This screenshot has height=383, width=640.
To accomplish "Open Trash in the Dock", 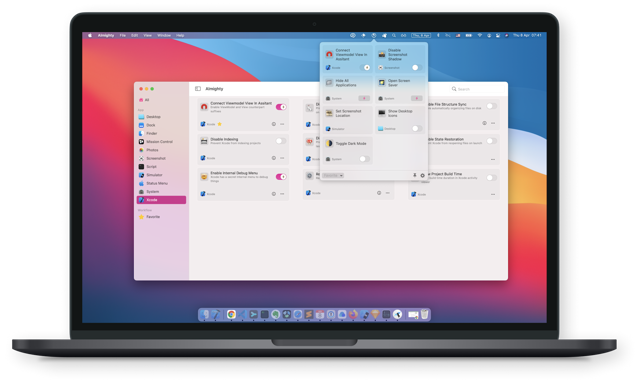I will click(x=424, y=314).
